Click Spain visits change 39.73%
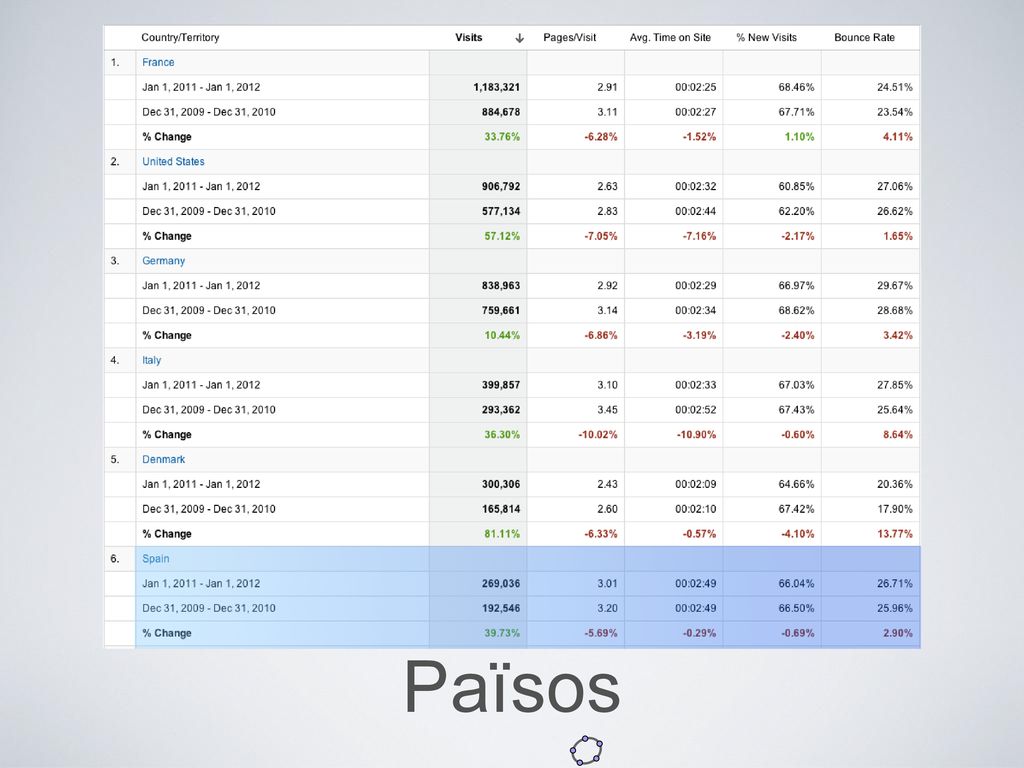 click(502, 633)
